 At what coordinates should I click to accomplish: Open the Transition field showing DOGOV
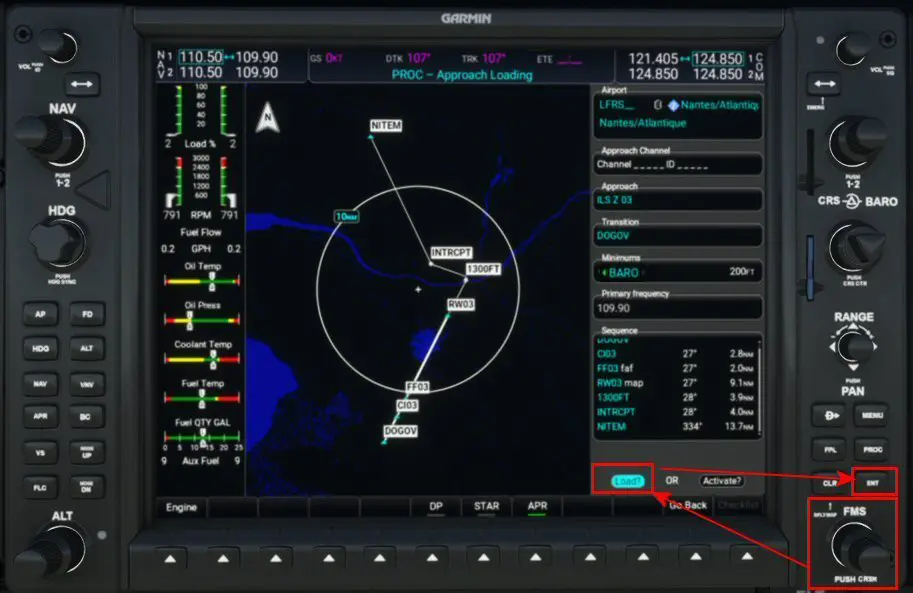pos(678,235)
